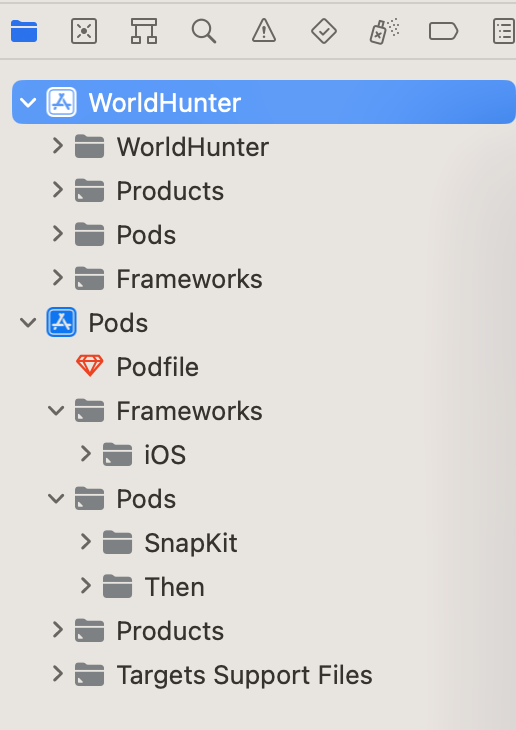Select Pods label above SnapKit

click(x=146, y=499)
